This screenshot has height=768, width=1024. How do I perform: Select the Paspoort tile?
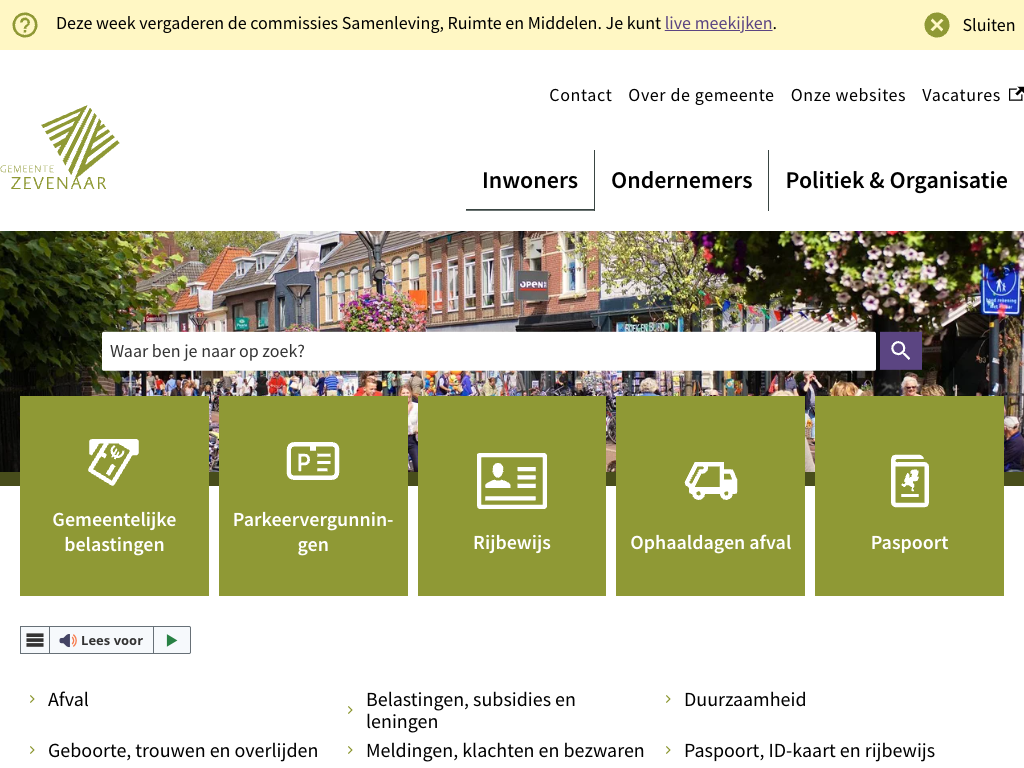[909, 496]
